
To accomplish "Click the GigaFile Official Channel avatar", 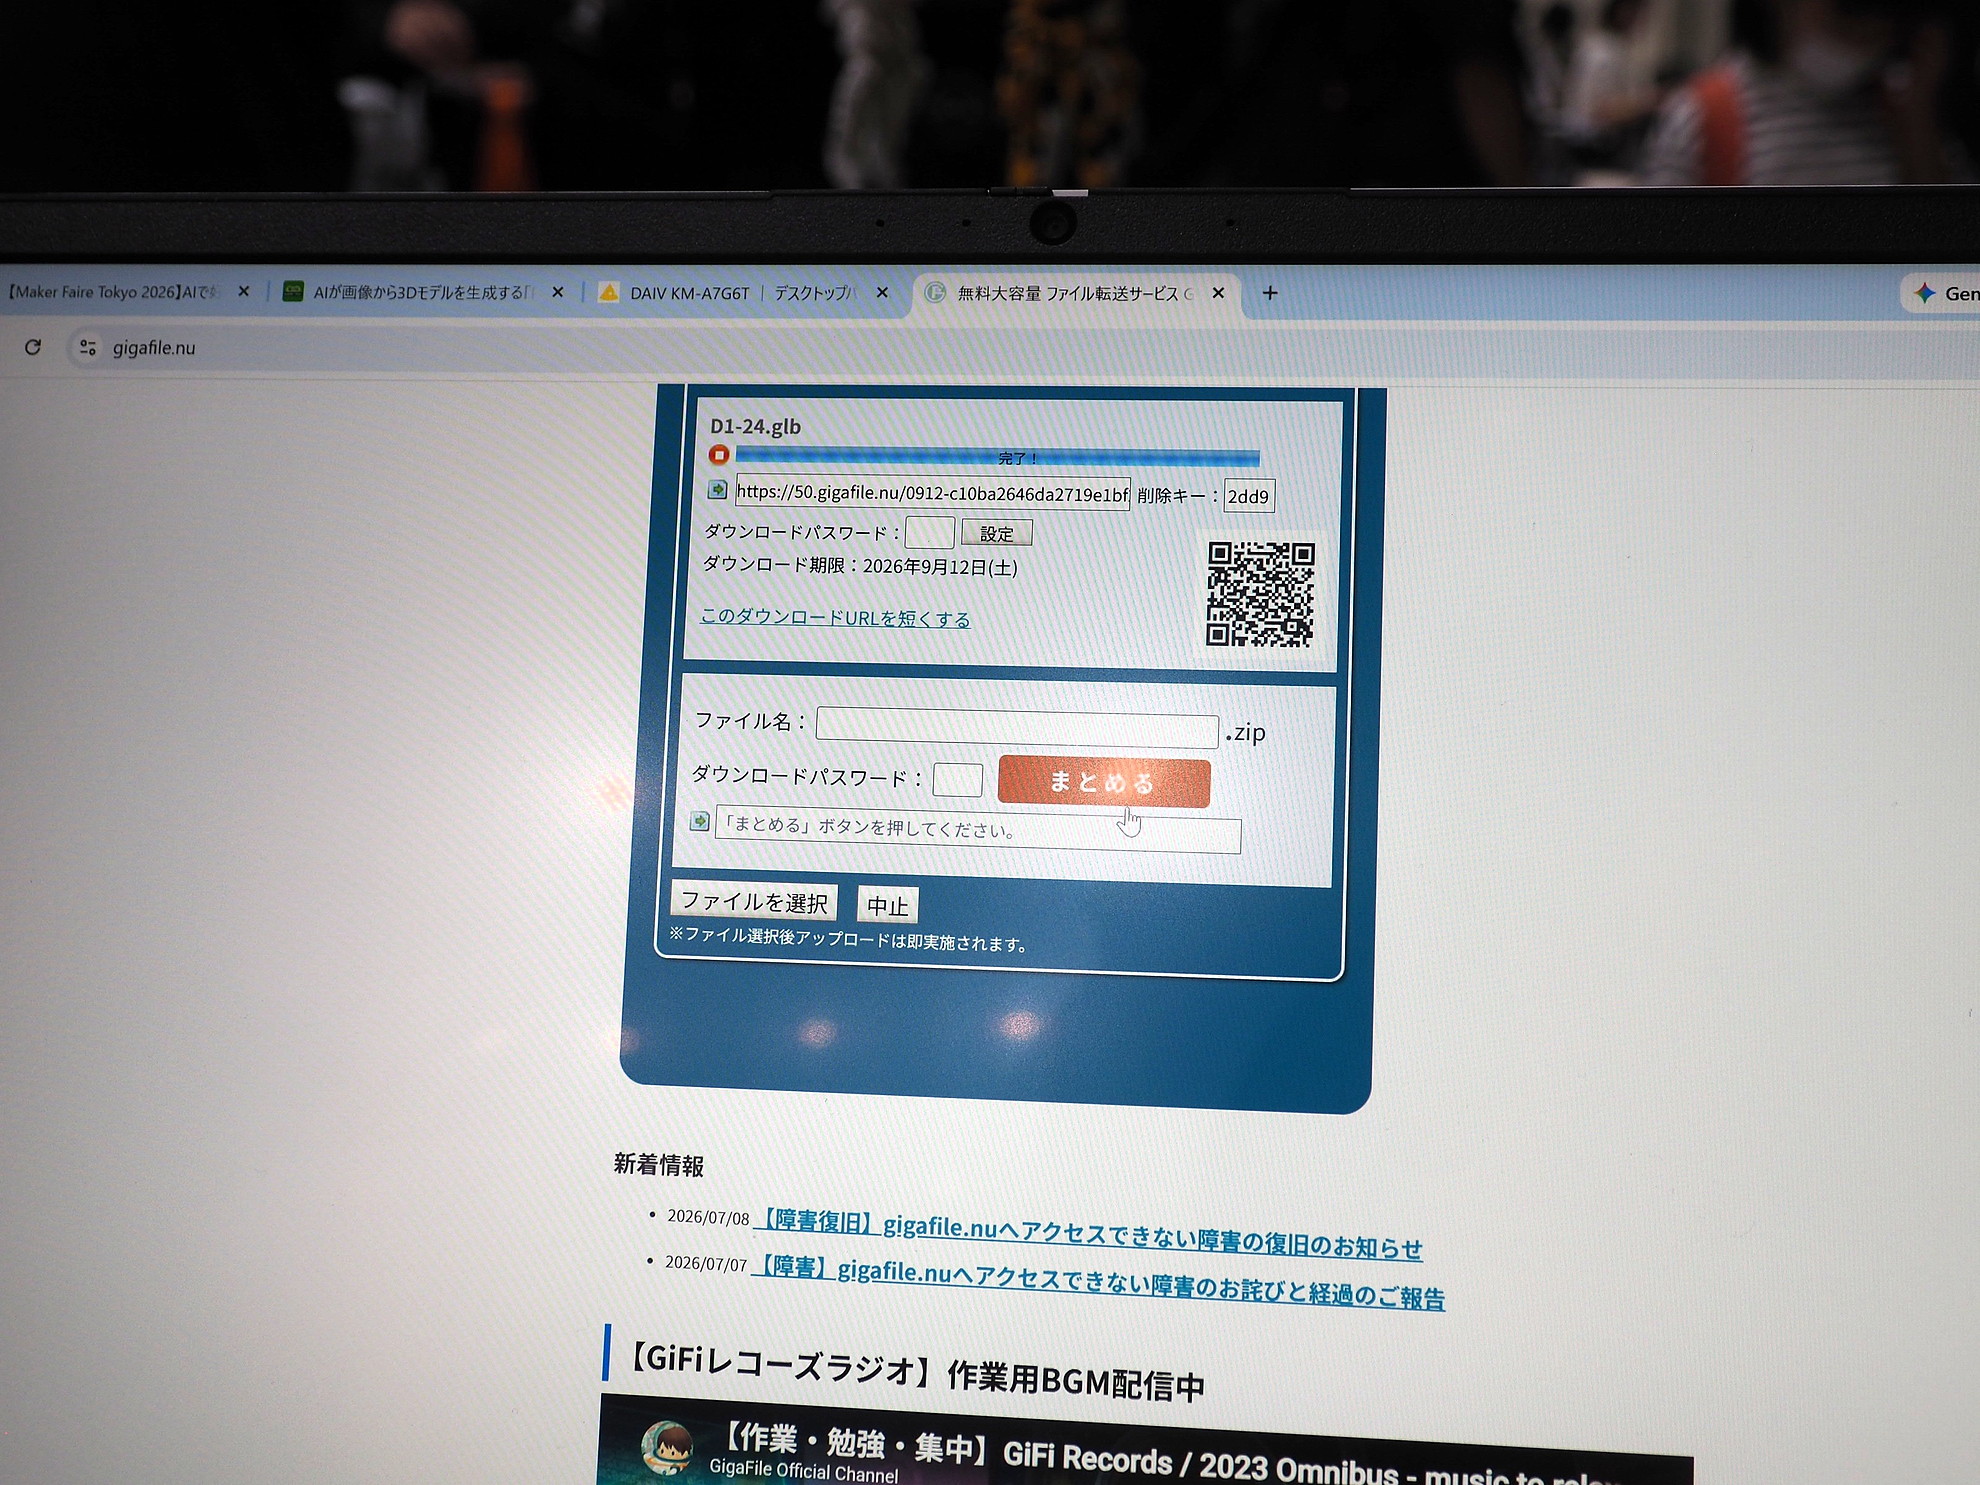I will (x=668, y=1448).
